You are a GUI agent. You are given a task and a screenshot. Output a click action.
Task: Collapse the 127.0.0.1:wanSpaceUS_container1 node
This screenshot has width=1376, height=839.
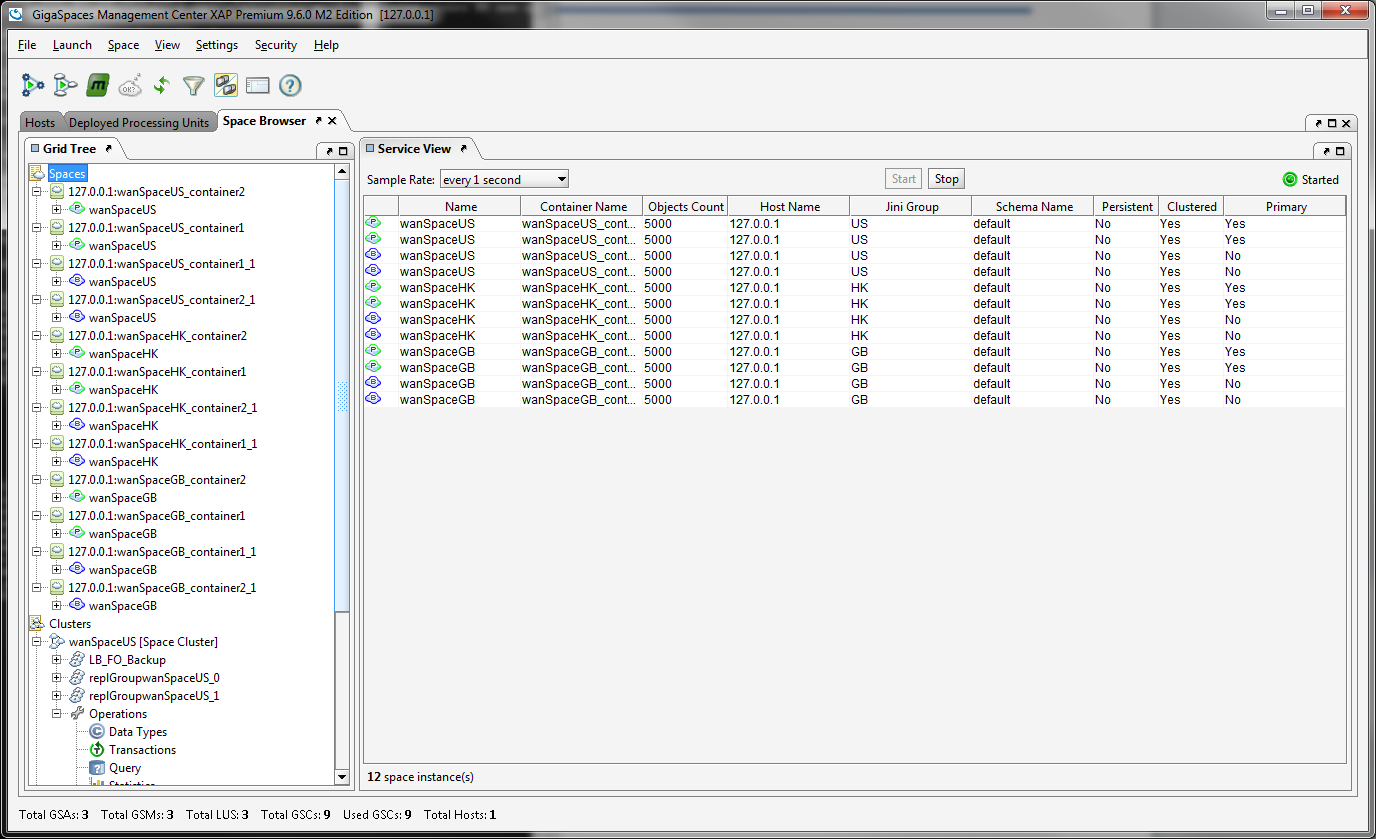[37, 228]
